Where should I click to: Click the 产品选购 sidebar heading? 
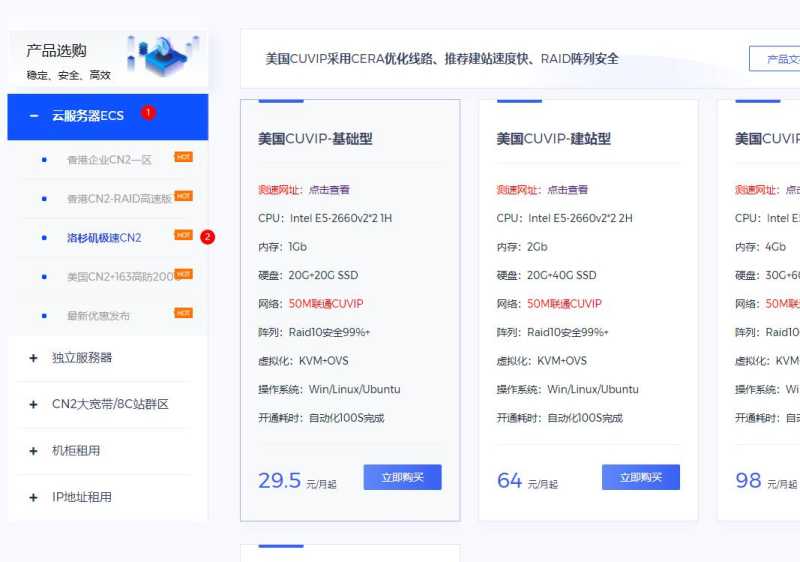pos(56,50)
